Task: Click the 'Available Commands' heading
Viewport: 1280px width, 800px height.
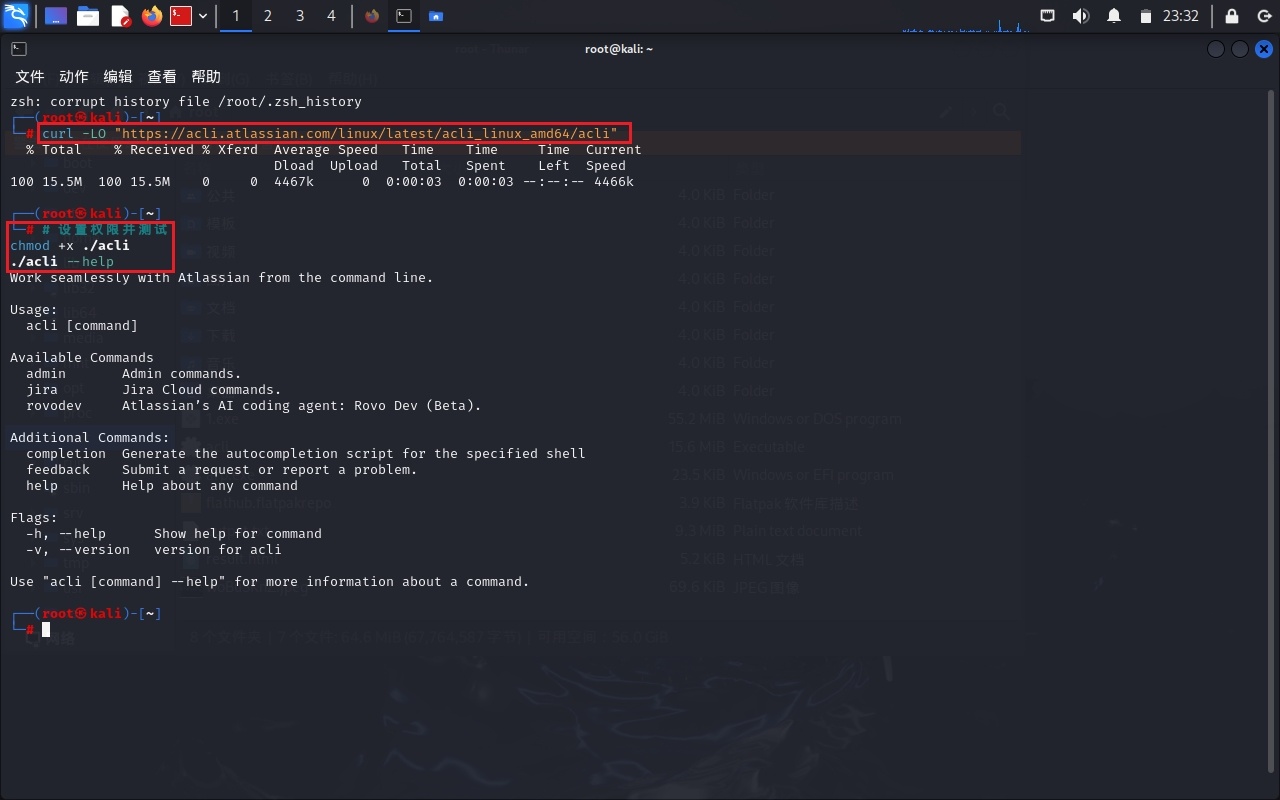Action: pos(82,358)
